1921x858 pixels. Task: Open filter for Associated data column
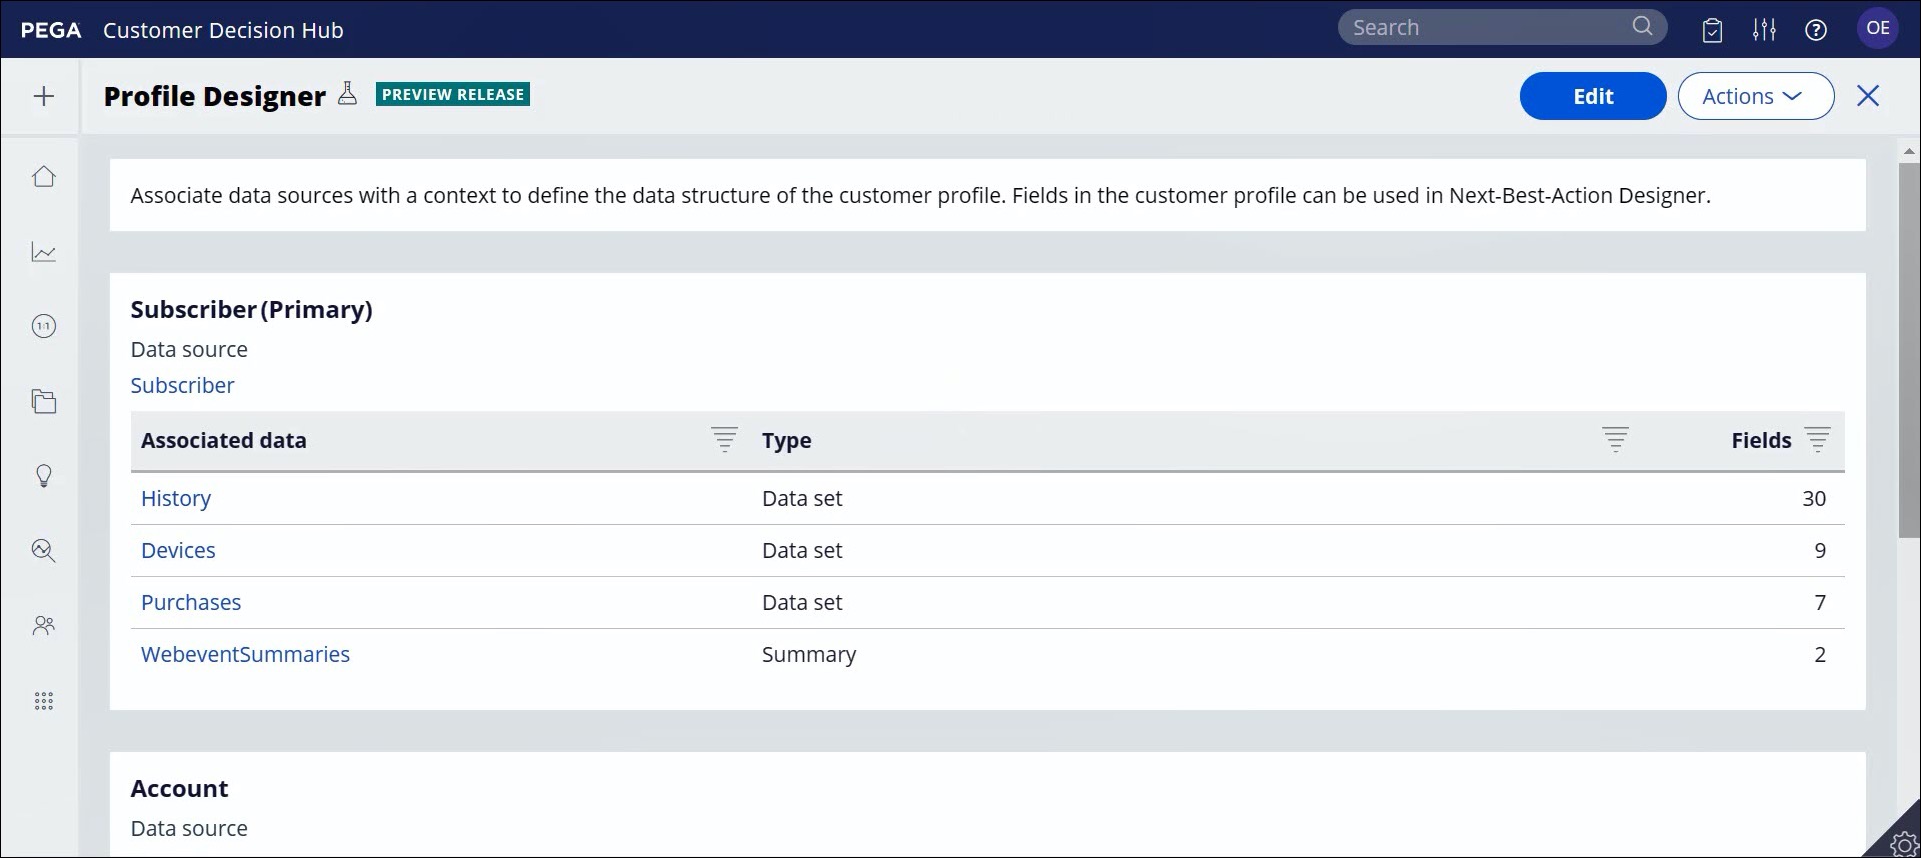pos(724,439)
